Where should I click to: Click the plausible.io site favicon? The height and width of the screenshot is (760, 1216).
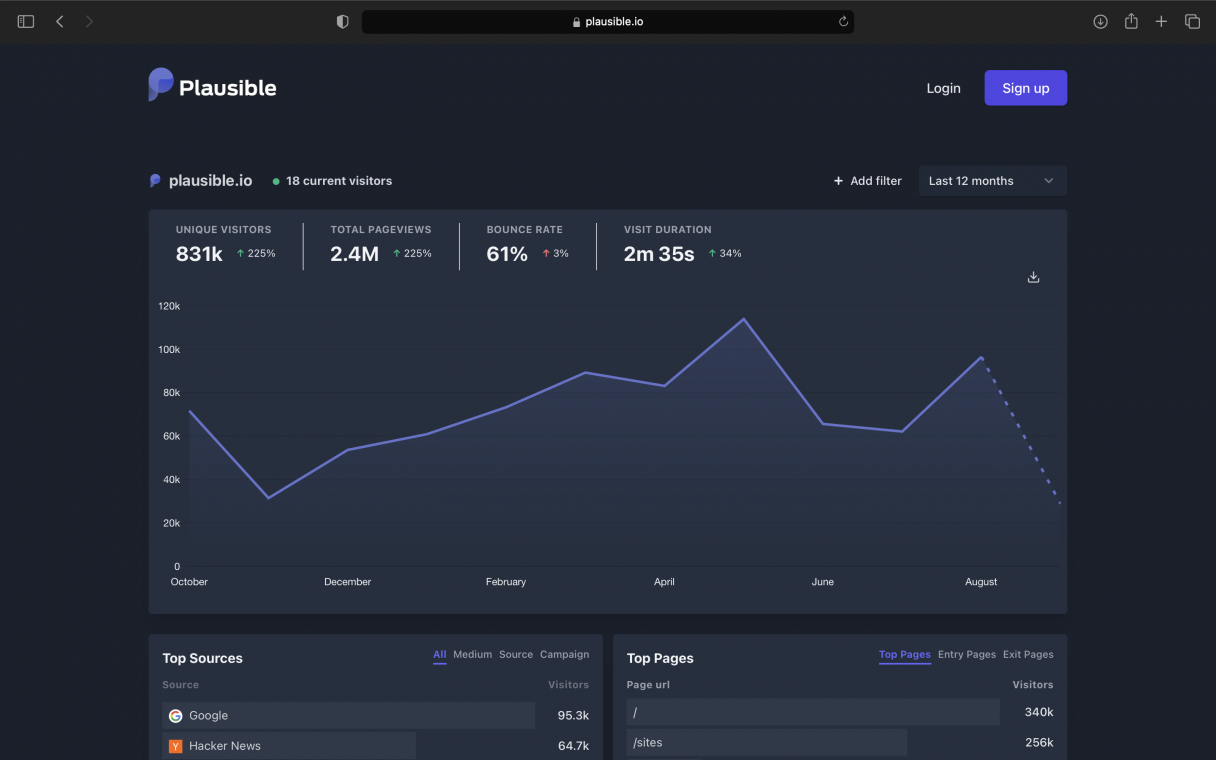155,181
